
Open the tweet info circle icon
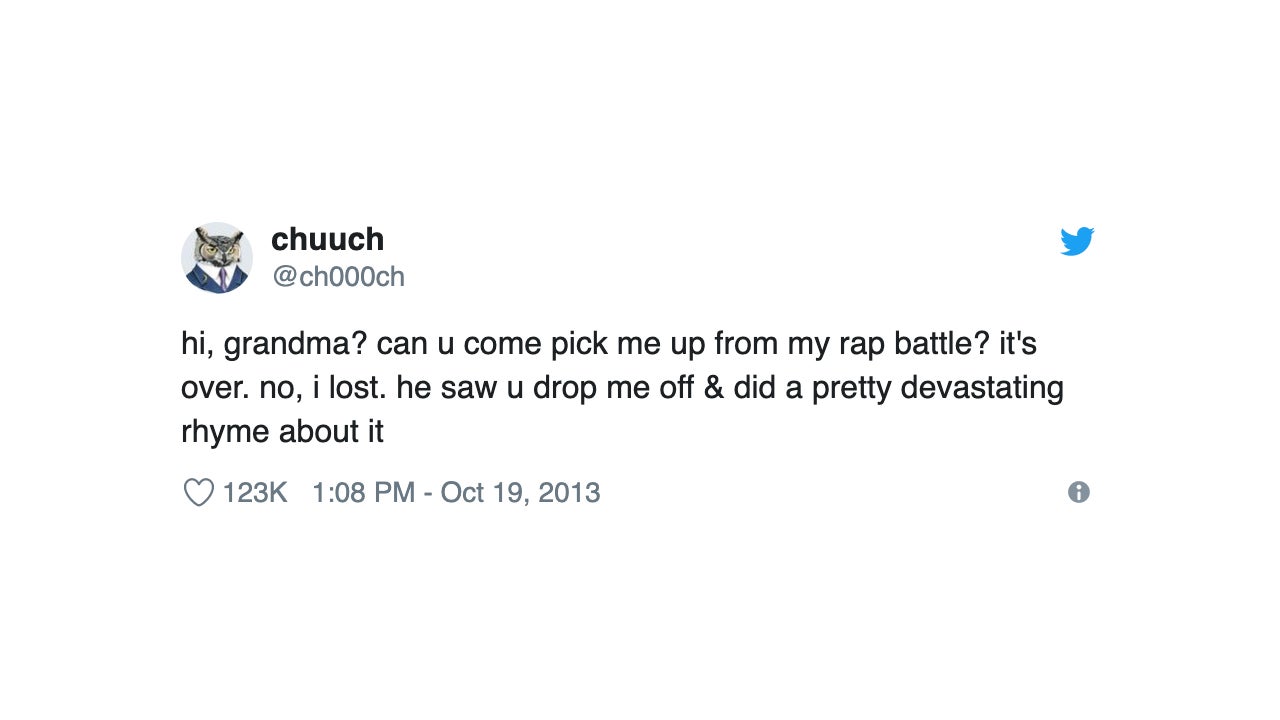[1078, 492]
